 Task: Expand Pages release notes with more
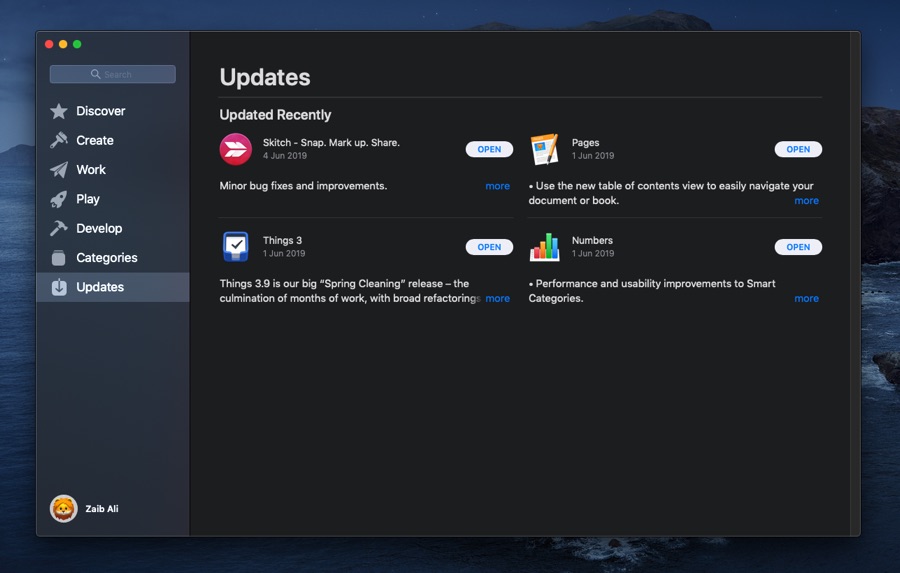806,200
